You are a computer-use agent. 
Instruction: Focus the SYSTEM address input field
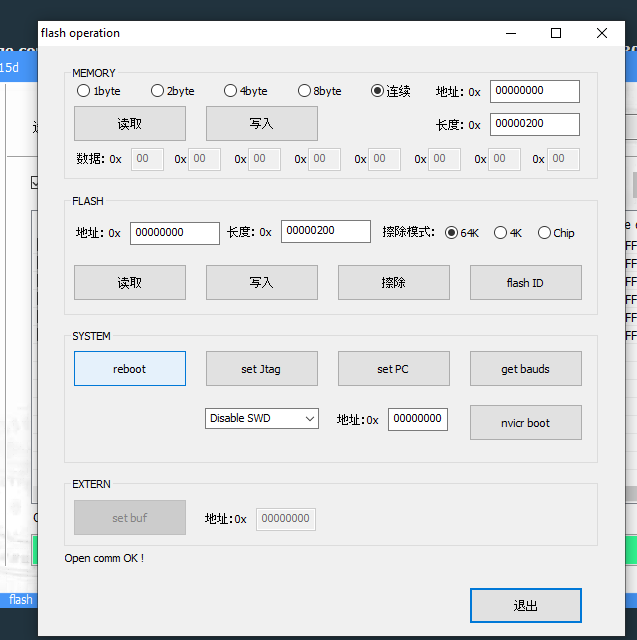click(x=417, y=419)
